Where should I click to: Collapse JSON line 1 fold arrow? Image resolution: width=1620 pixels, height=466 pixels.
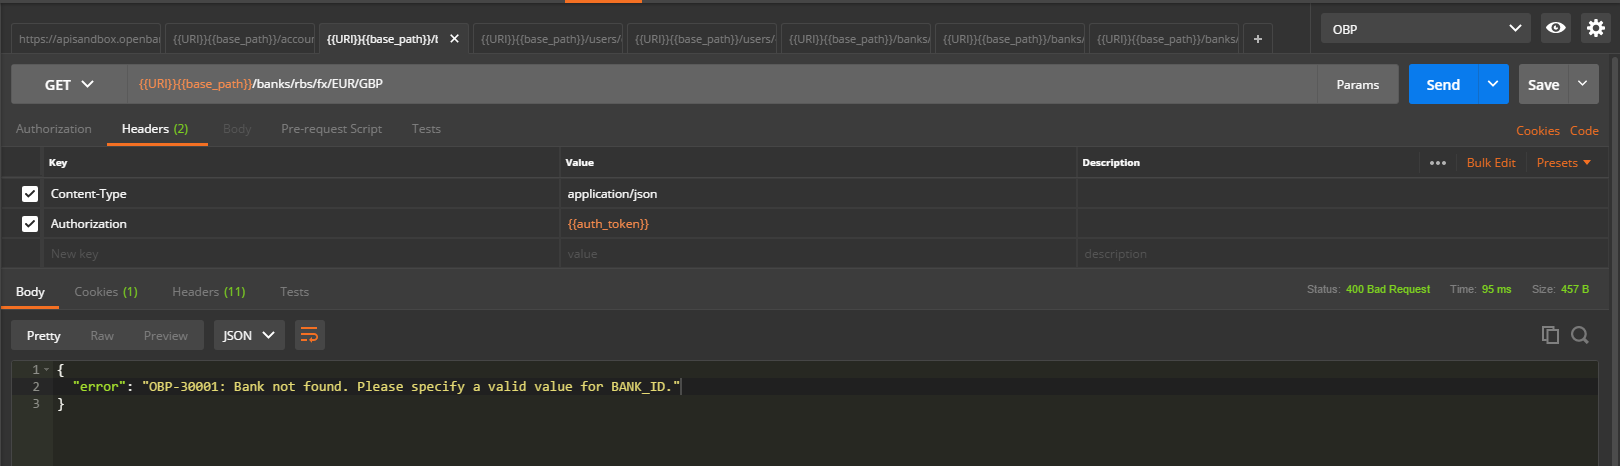[x=46, y=369]
